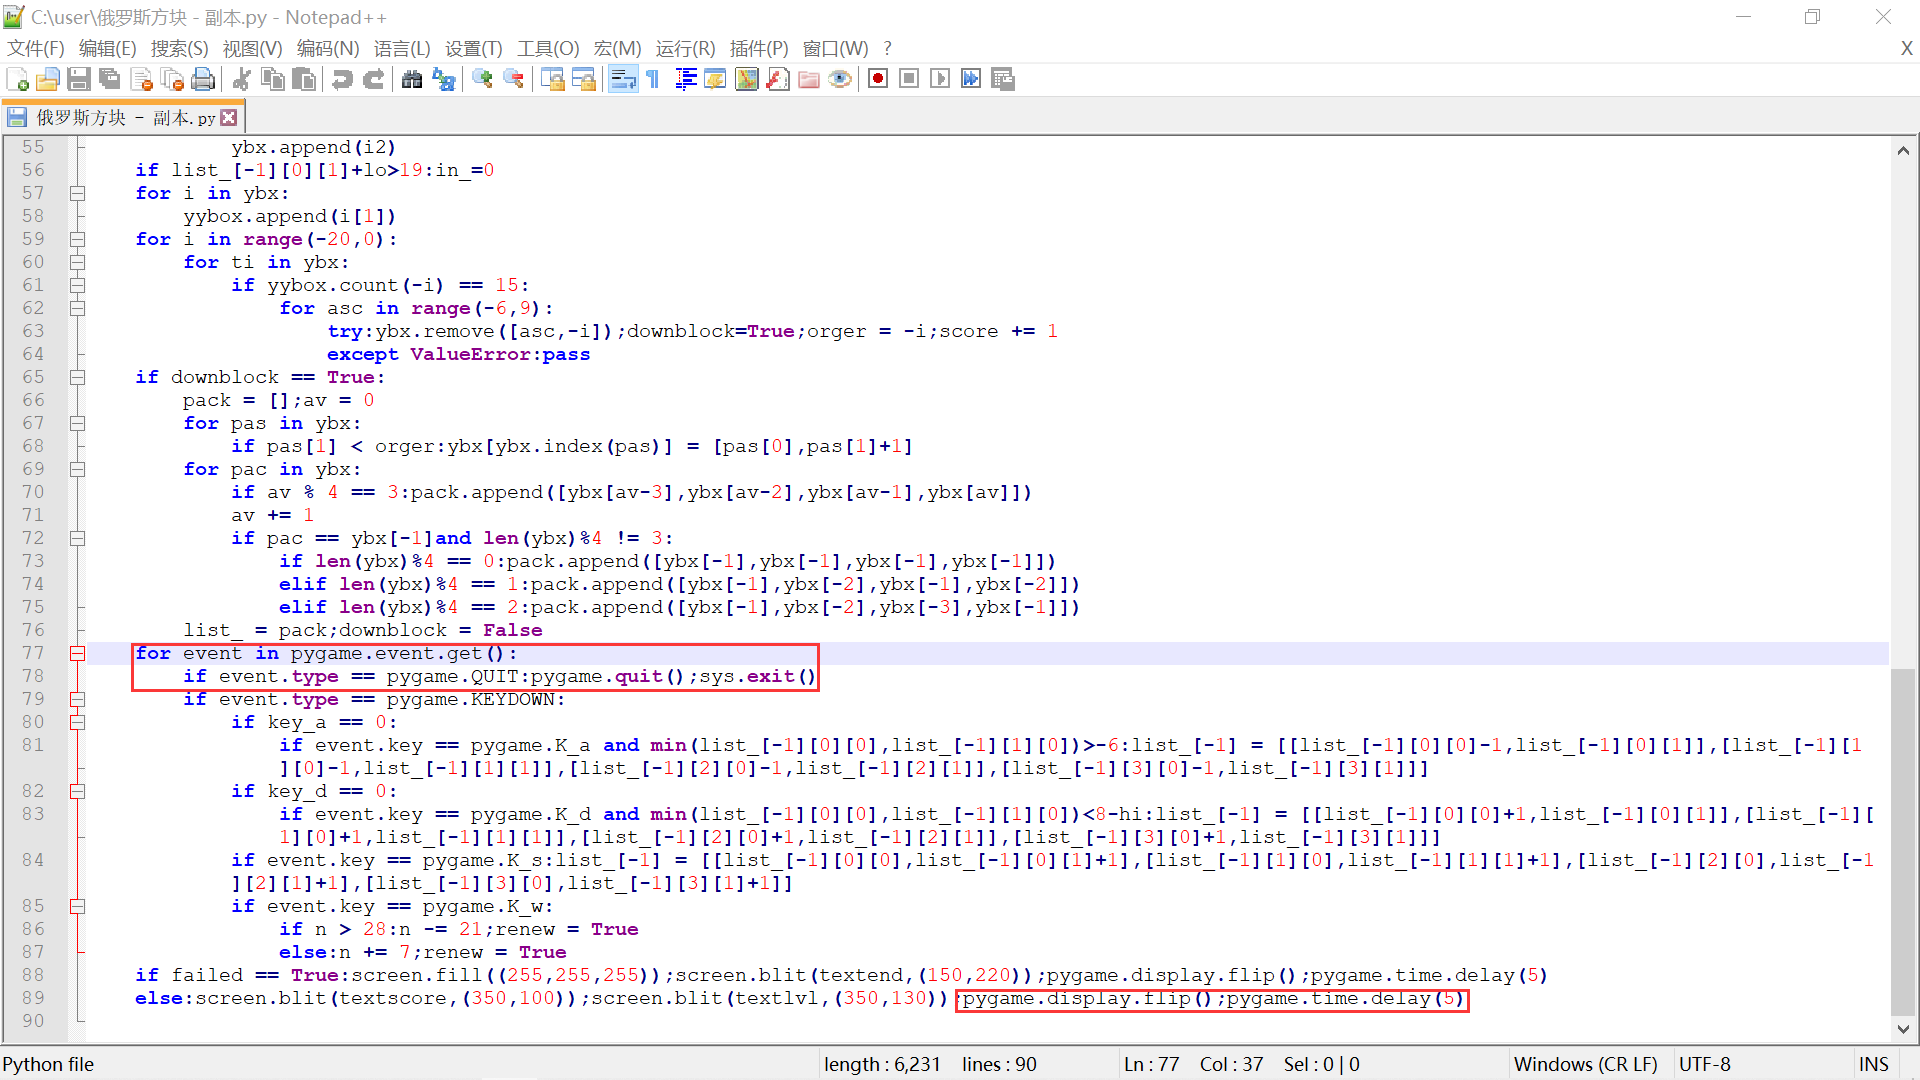Create a new file from toolbar
This screenshot has height=1080, width=1920.
click(x=17, y=79)
